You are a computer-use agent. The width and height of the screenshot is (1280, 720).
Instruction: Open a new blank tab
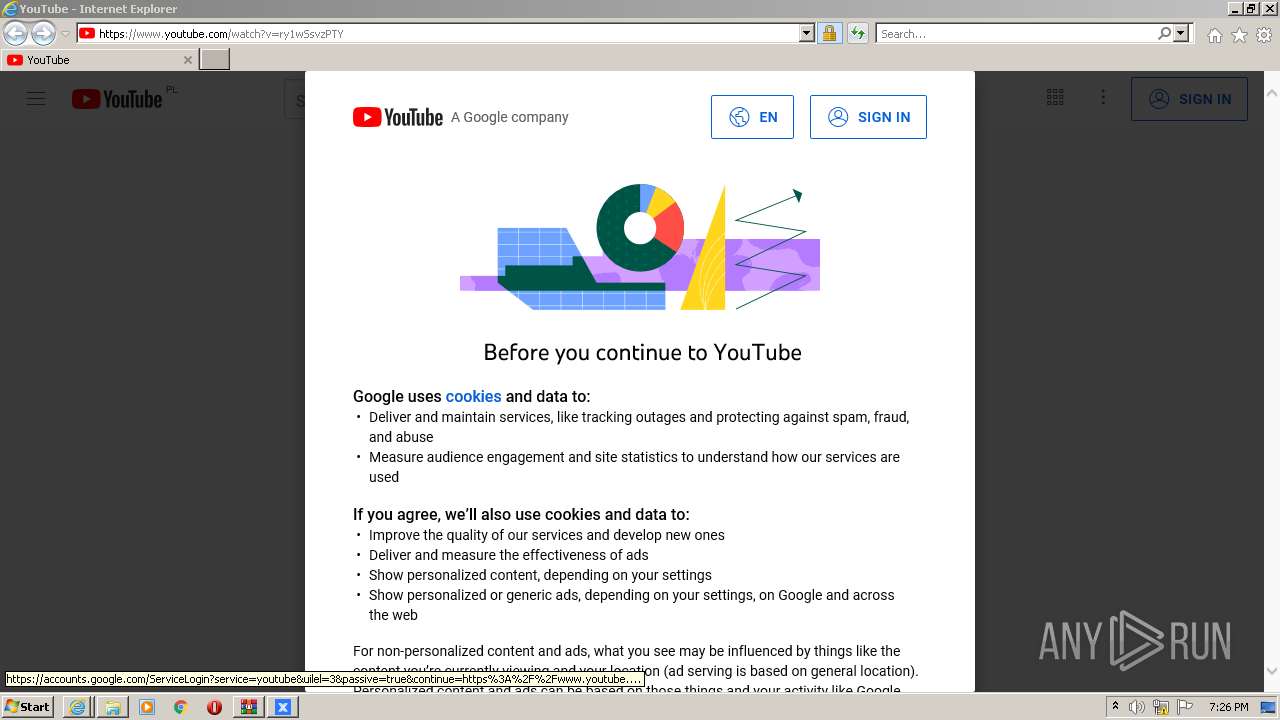click(215, 60)
